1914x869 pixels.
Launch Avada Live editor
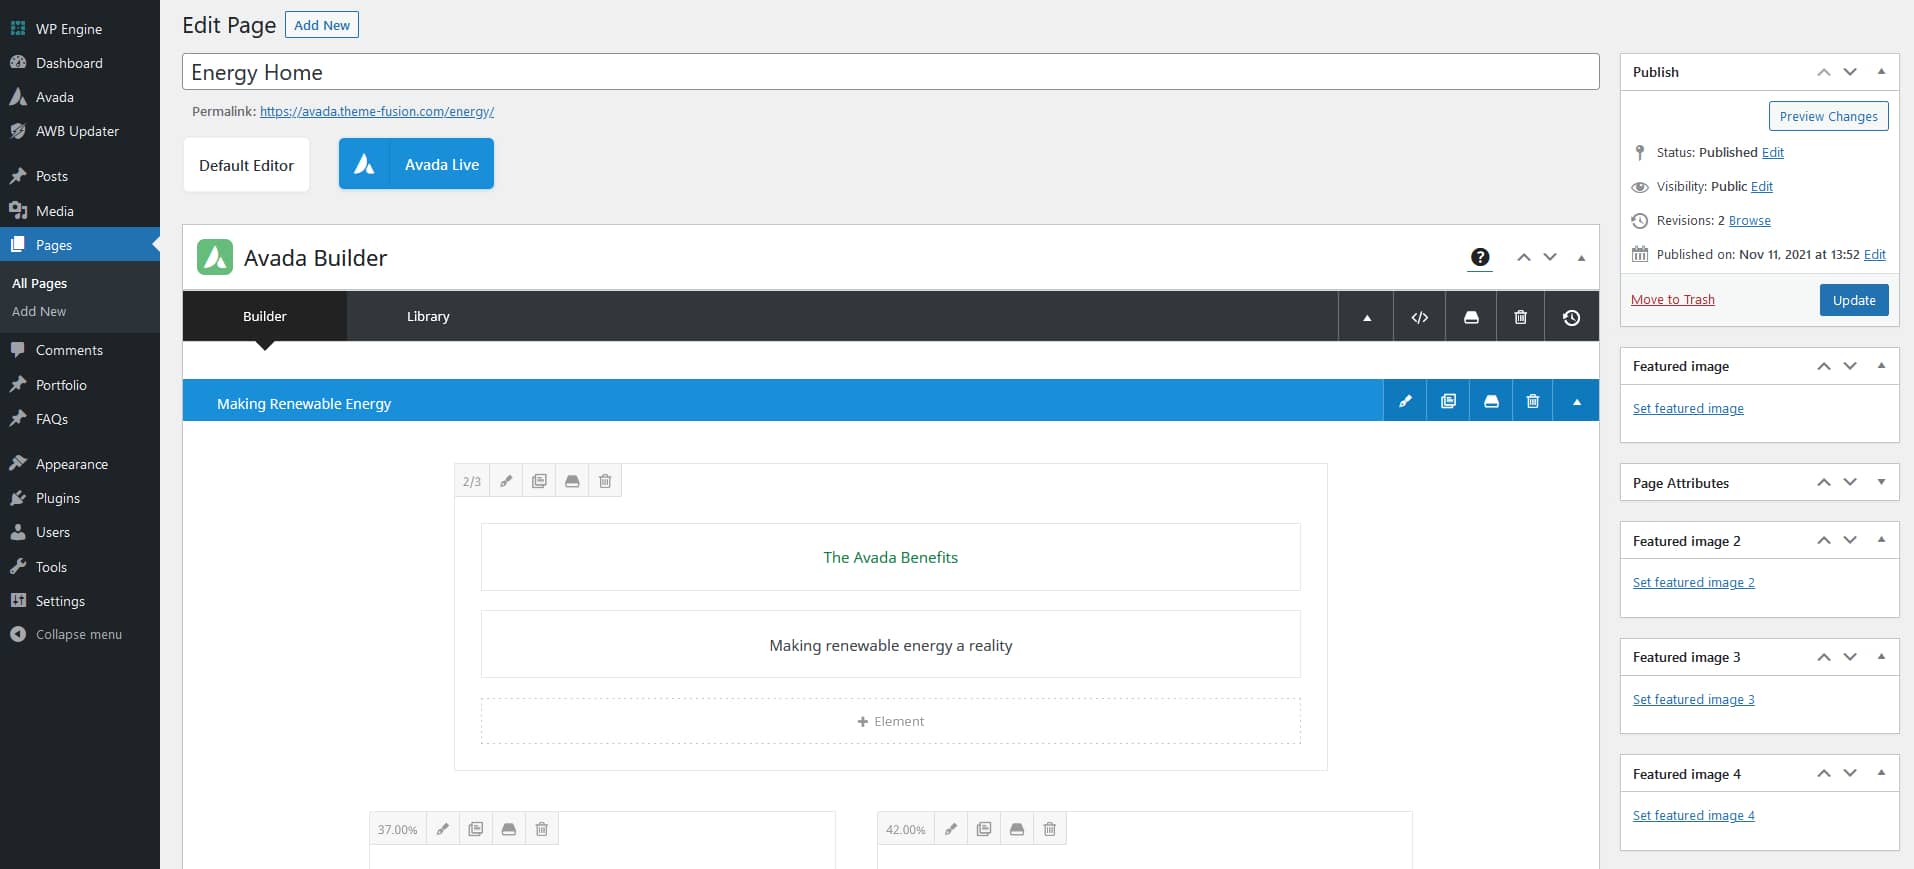(x=416, y=164)
